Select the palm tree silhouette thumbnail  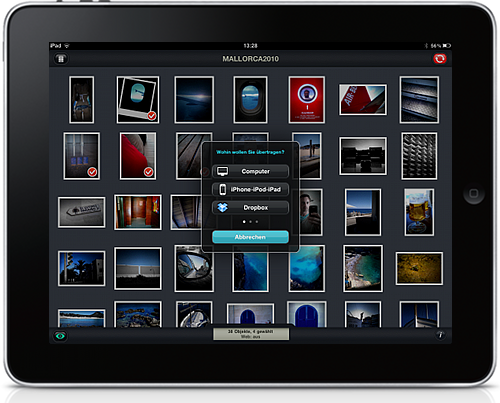[82, 269]
